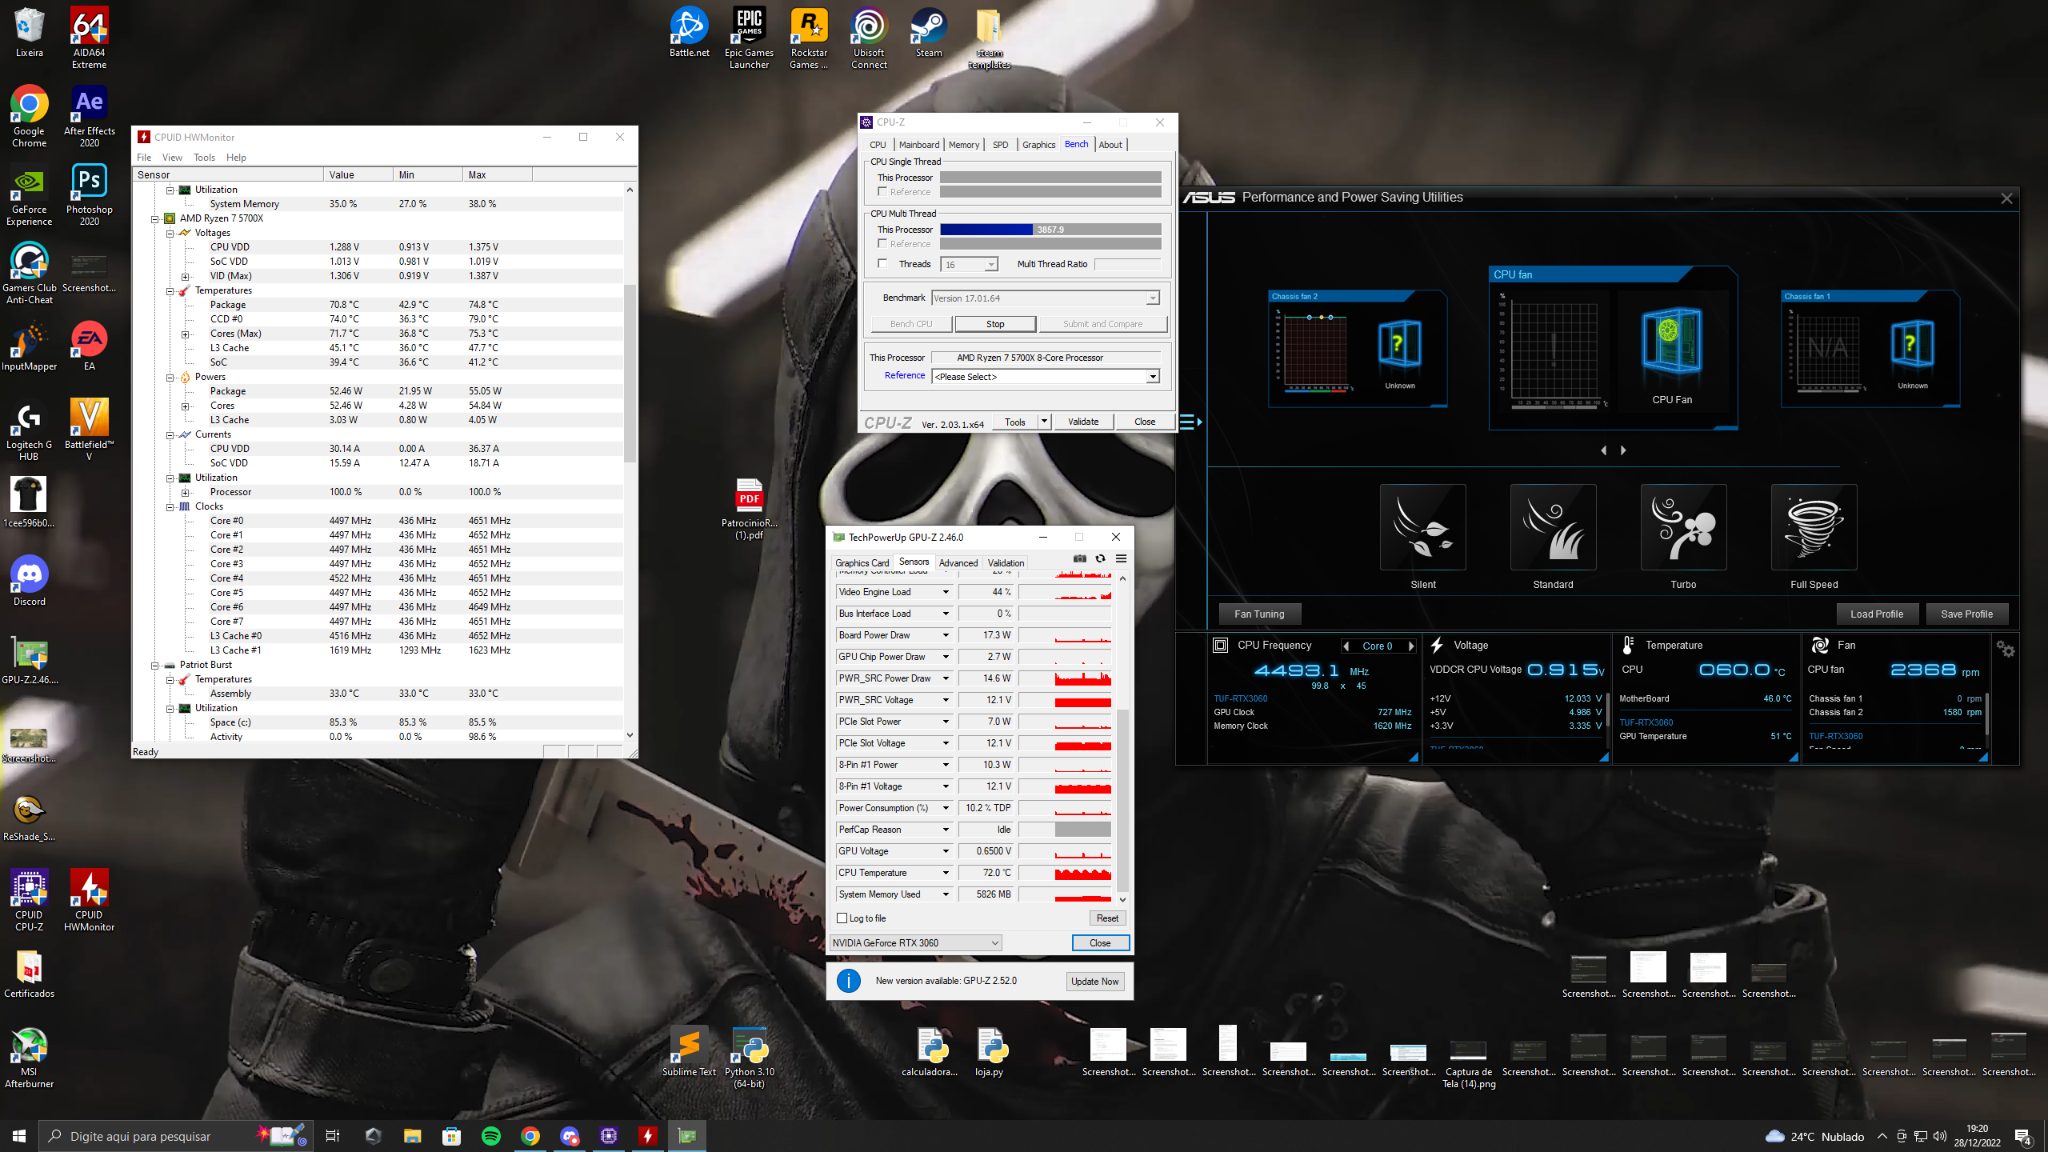2048x1152 pixels.
Task: Select the Full Speed fan mode icon
Action: pyautogui.click(x=1814, y=527)
